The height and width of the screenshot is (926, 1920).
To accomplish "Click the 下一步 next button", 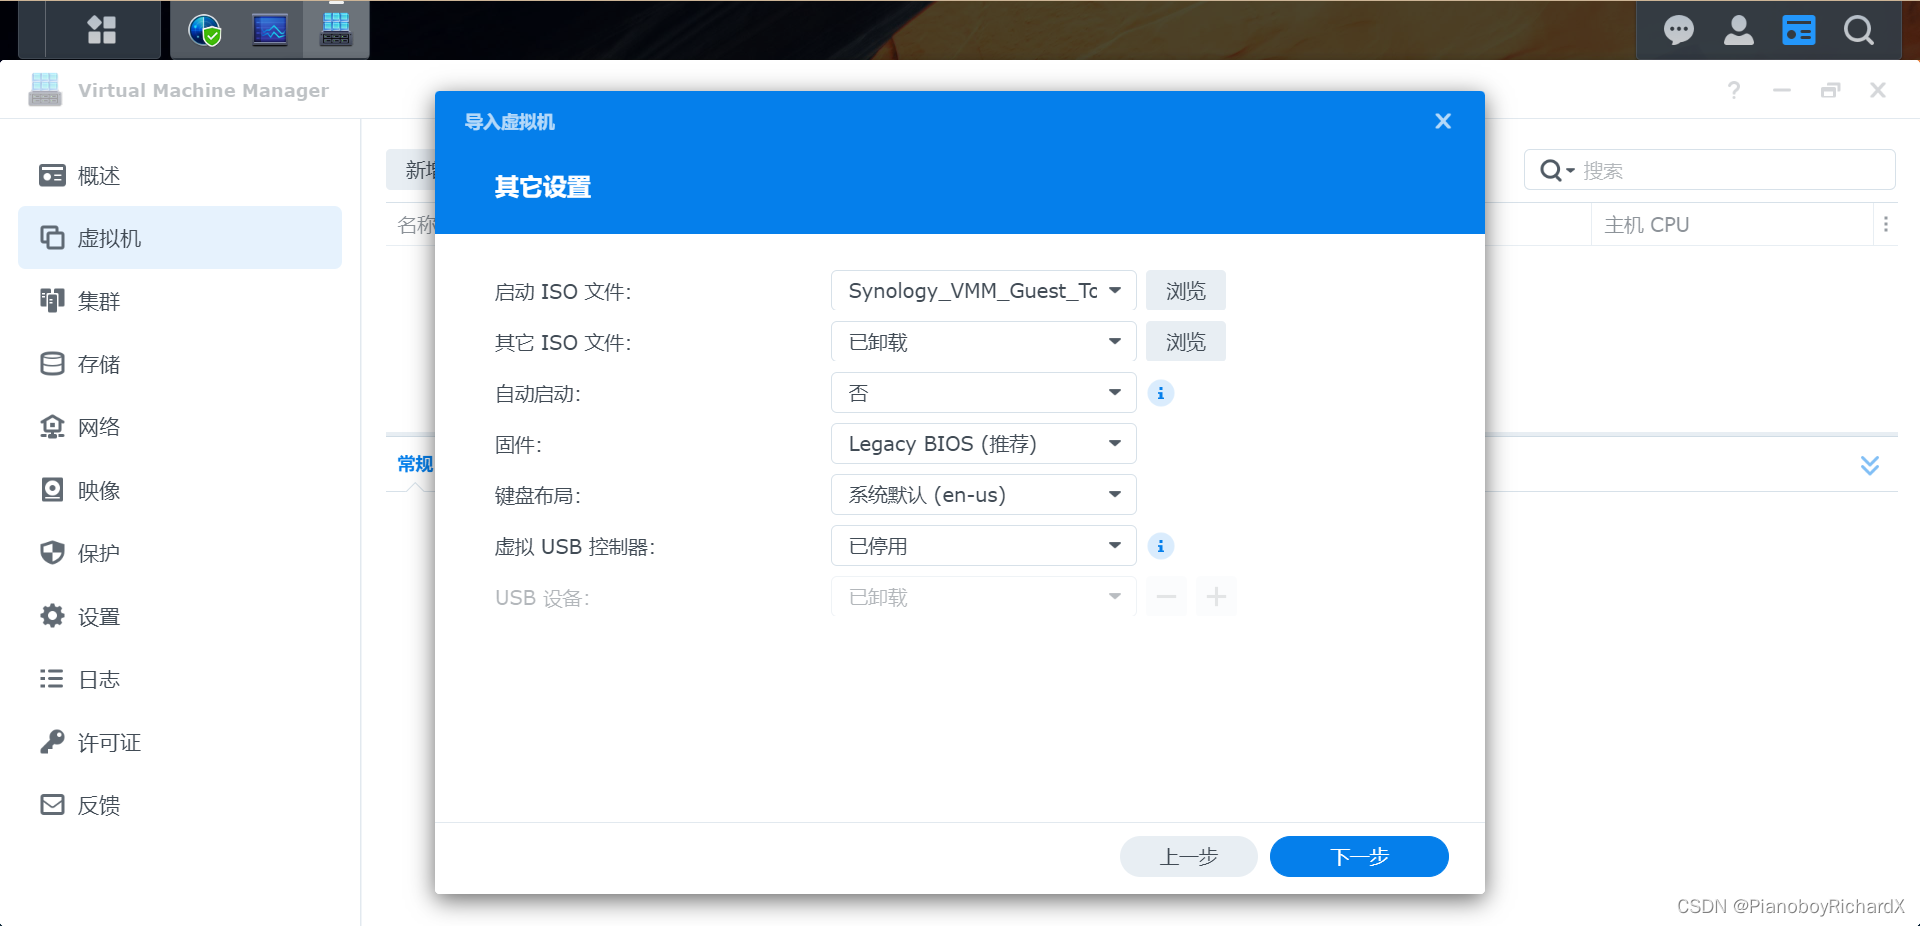I will pyautogui.click(x=1359, y=857).
